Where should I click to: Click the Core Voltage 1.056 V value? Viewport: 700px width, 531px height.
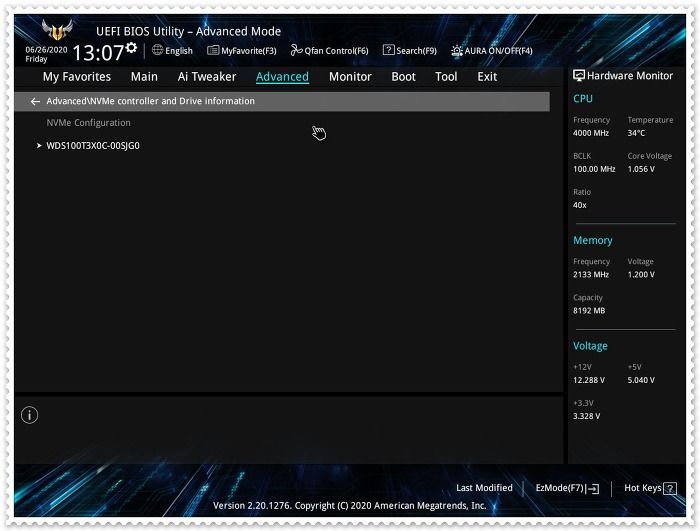click(x=641, y=169)
